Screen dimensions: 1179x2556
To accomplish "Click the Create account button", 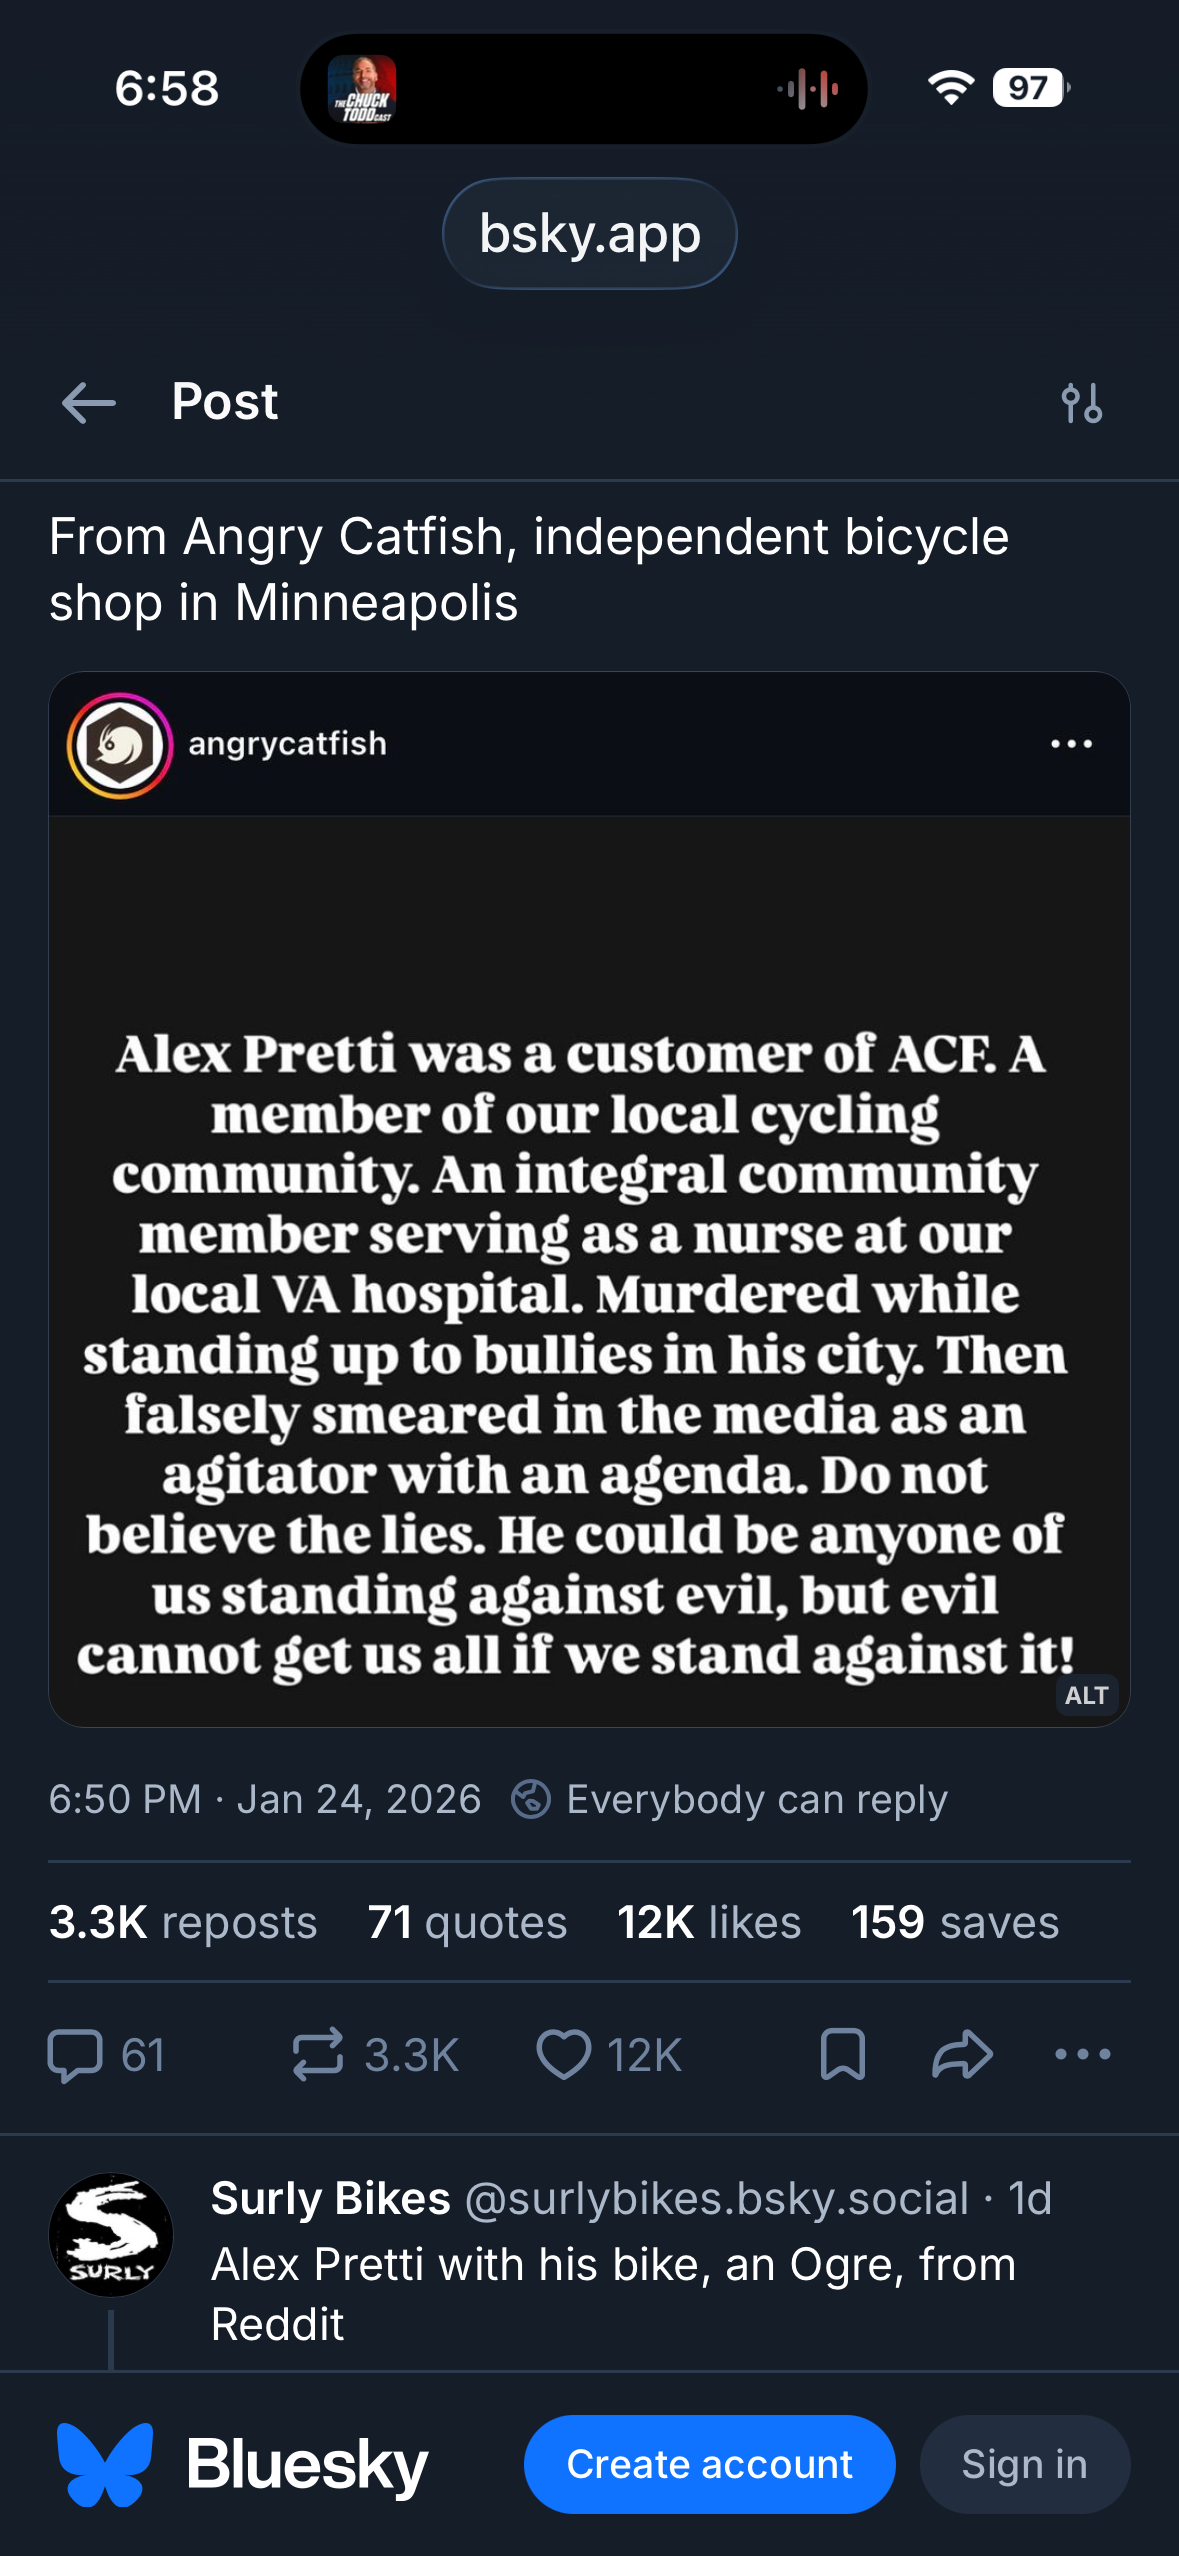I will click(x=709, y=2464).
